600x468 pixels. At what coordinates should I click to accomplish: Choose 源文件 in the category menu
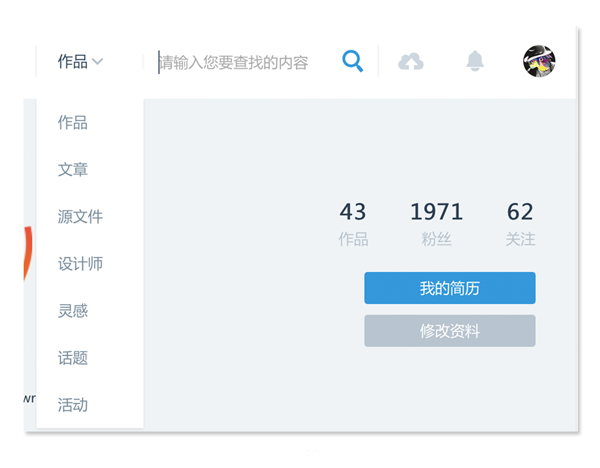tap(80, 217)
